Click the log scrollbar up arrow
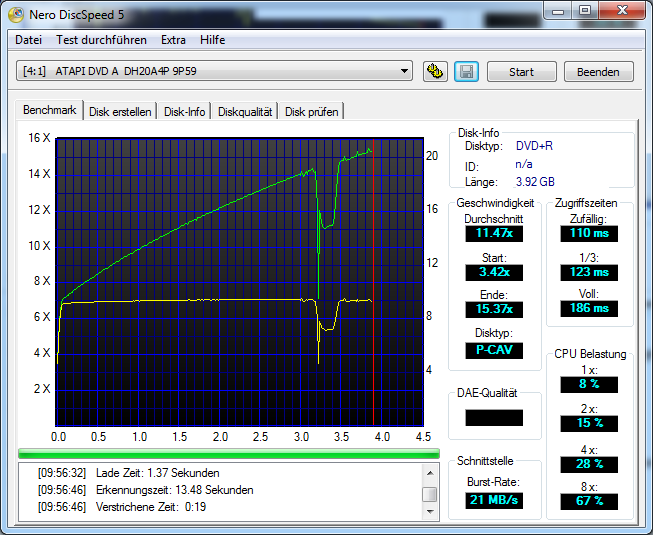This screenshot has height=535, width=653. tap(430, 473)
